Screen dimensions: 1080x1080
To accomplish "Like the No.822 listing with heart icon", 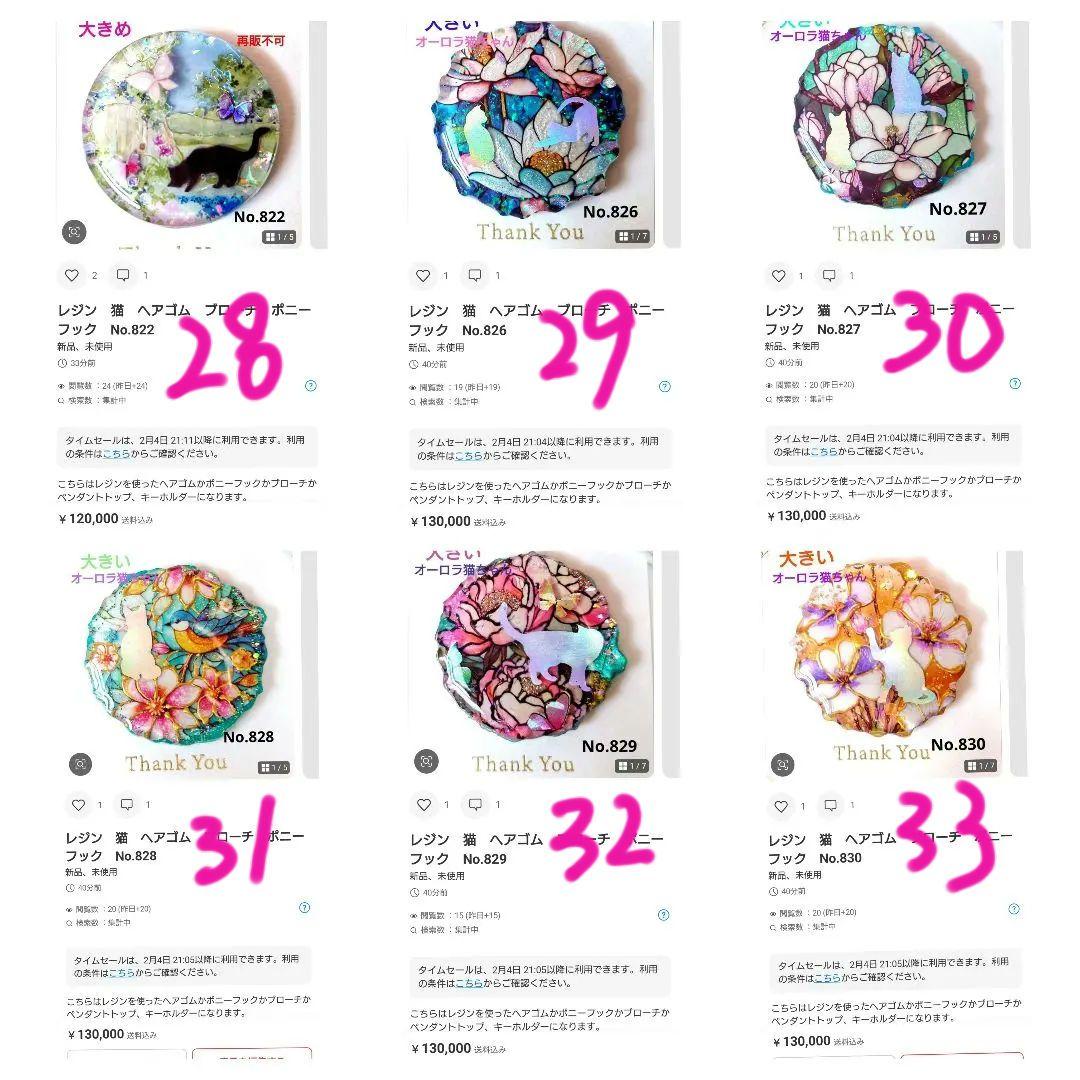I will tap(72, 276).
